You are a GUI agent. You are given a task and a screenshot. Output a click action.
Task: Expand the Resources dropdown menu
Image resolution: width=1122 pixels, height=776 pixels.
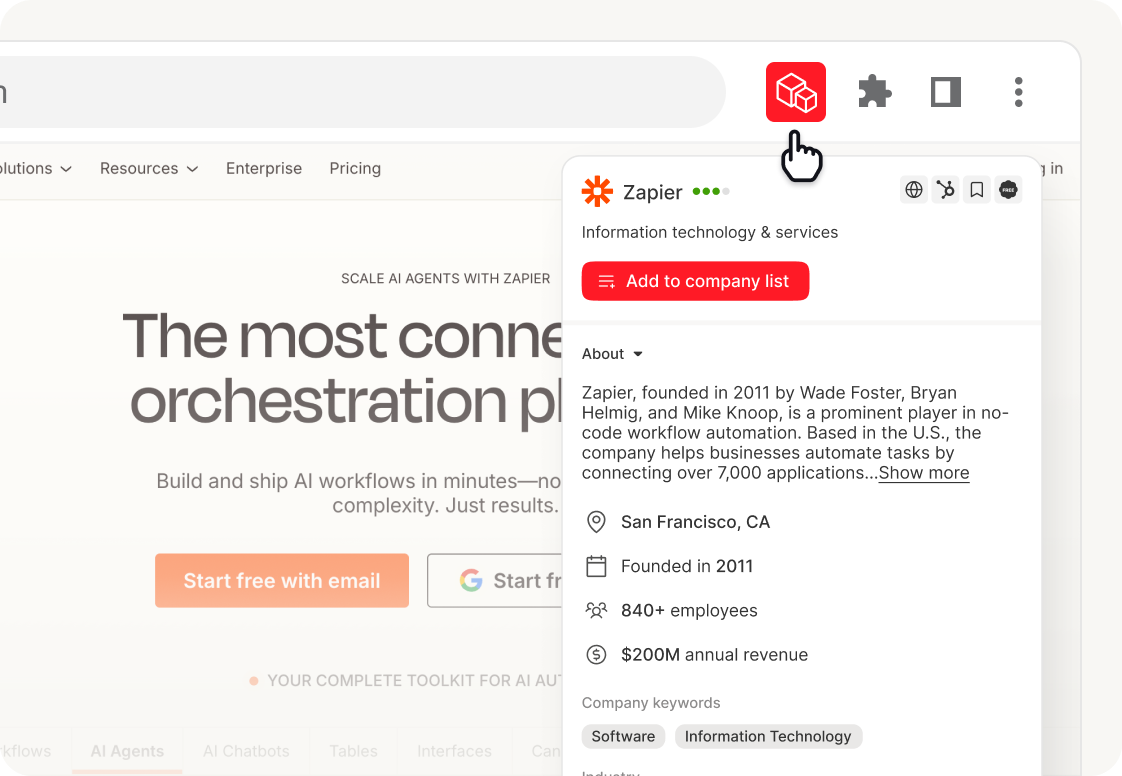149,168
